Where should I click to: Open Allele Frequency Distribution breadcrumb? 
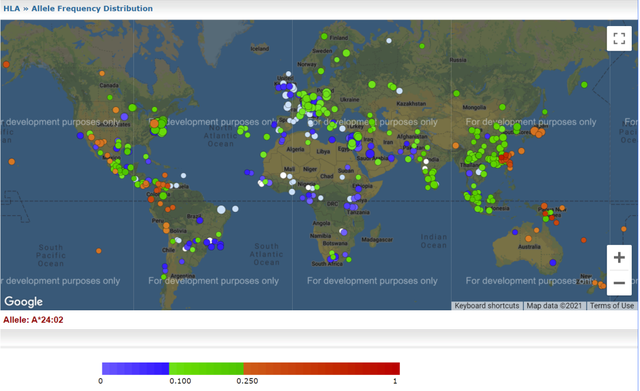click(x=92, y=9)
